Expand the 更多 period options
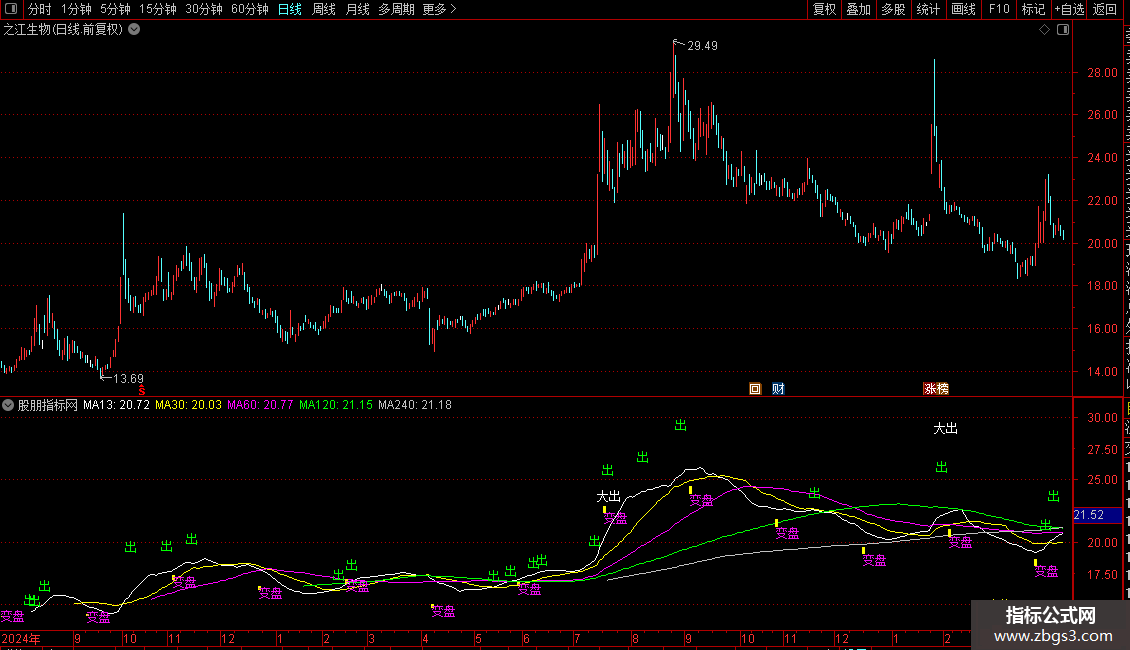 [x=439, y=9]
